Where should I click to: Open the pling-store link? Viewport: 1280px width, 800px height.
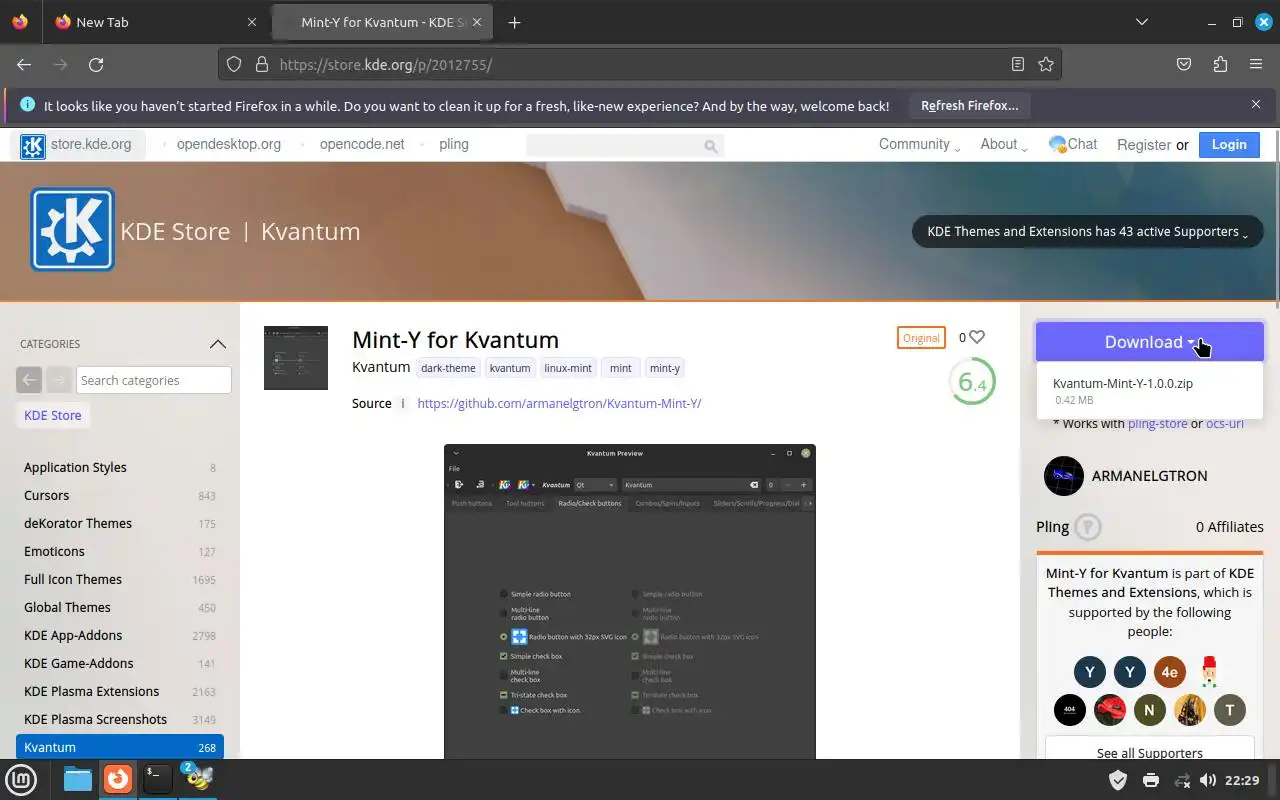tap(1158, 423)
